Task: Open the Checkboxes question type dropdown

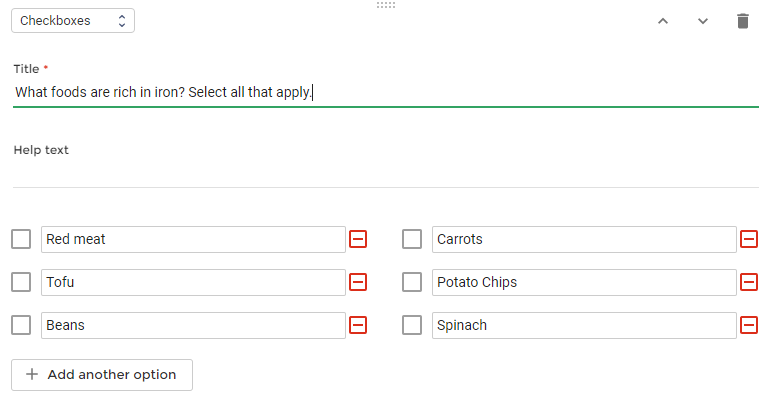Action: click(x=73, y=21)
